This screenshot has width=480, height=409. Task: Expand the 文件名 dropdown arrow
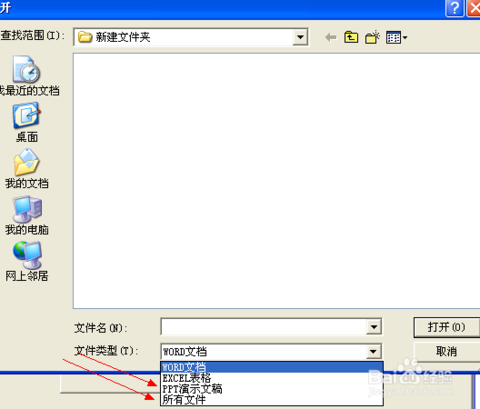pyautogui.click(x=374, y=327)
